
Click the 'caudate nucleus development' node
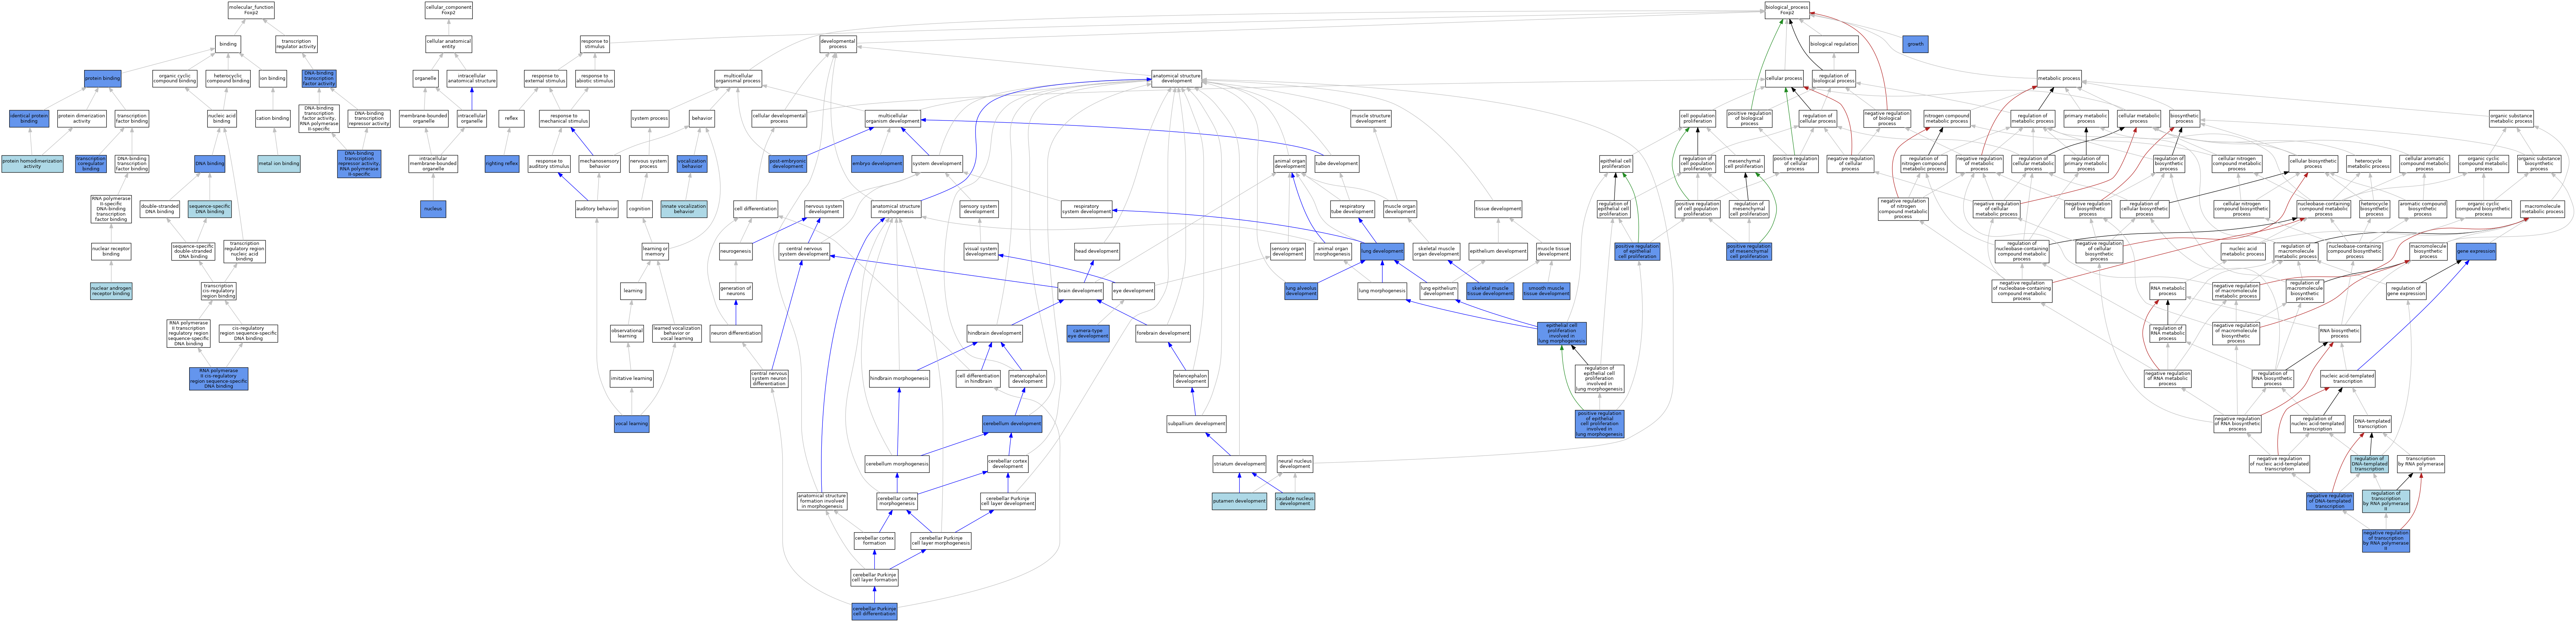click(x=1295, y=501)
